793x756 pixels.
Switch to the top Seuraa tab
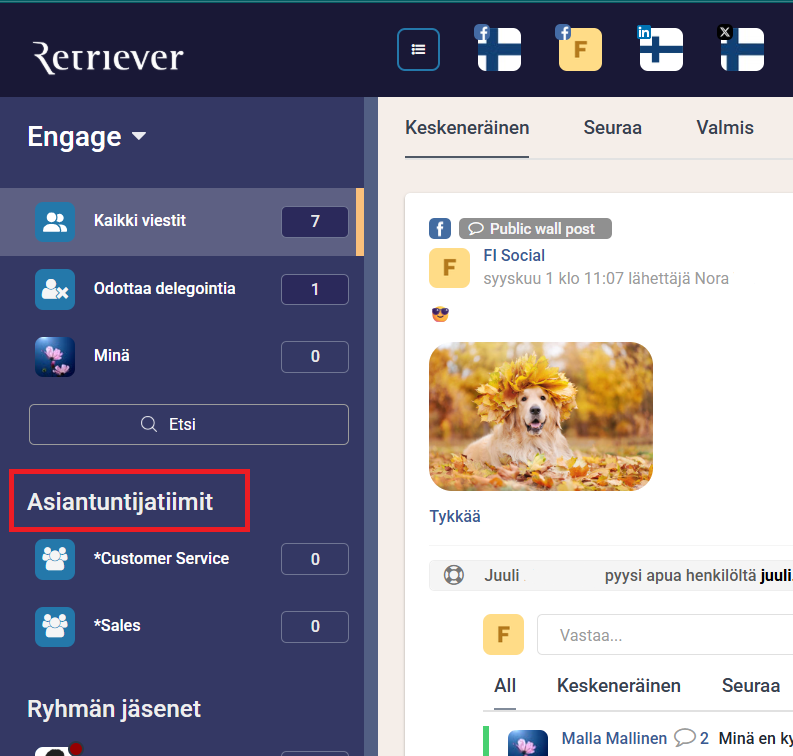click(x=612, y=128)
